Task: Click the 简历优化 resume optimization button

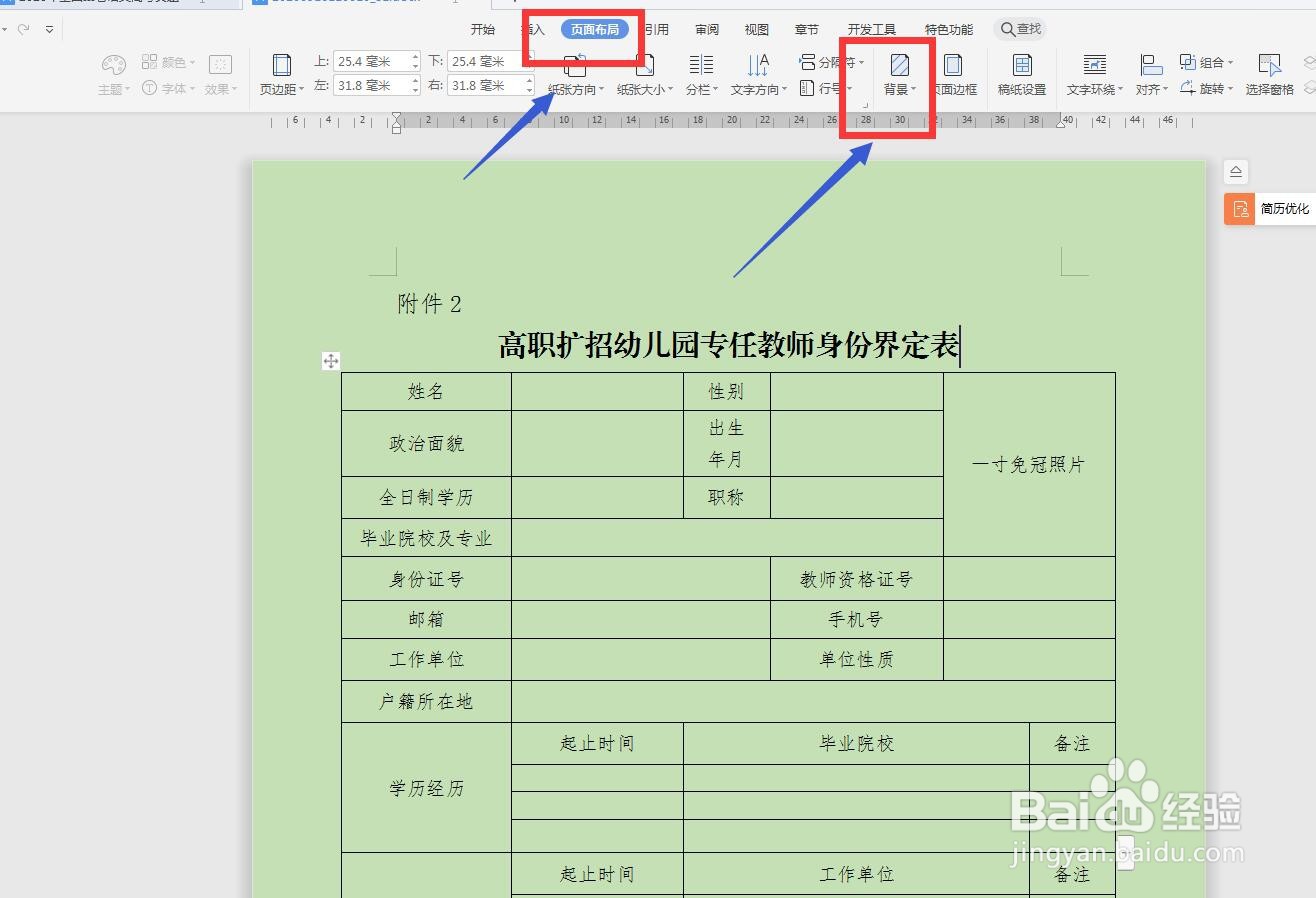Action: tap(1270, 209)
